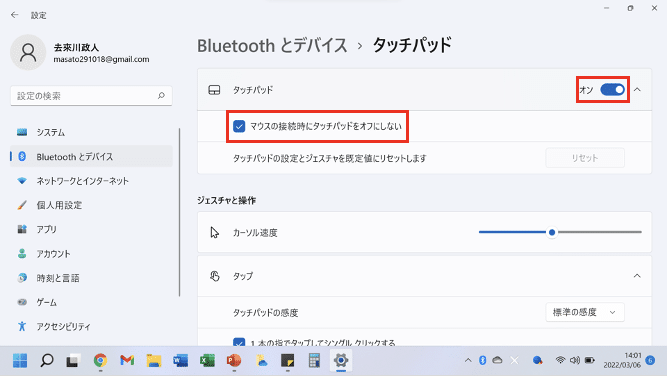The height and width of the screenshot is (376, 667).
Task: Uncheck 1本の指でタップしてシングルクリックする
Action: (239, 342)
